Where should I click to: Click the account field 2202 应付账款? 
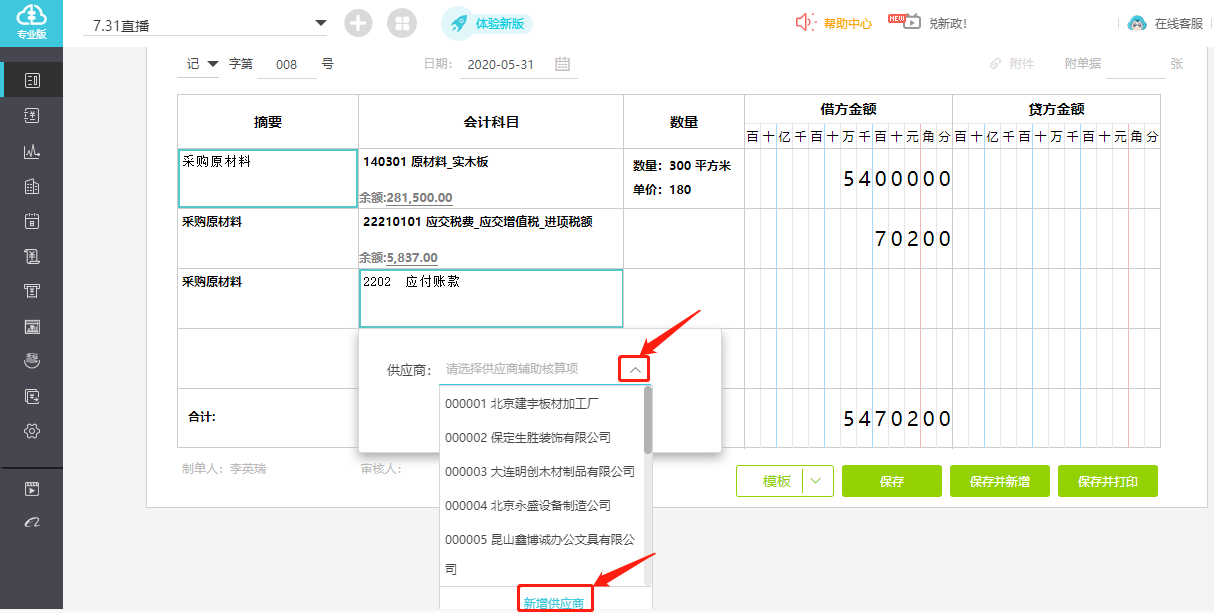[x=491, y=298]
